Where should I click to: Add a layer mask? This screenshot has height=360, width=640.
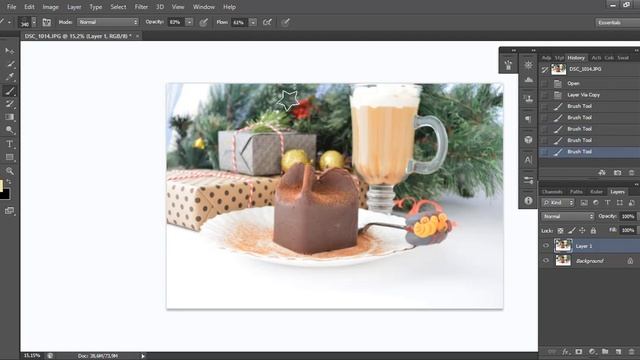click(579, 351)
